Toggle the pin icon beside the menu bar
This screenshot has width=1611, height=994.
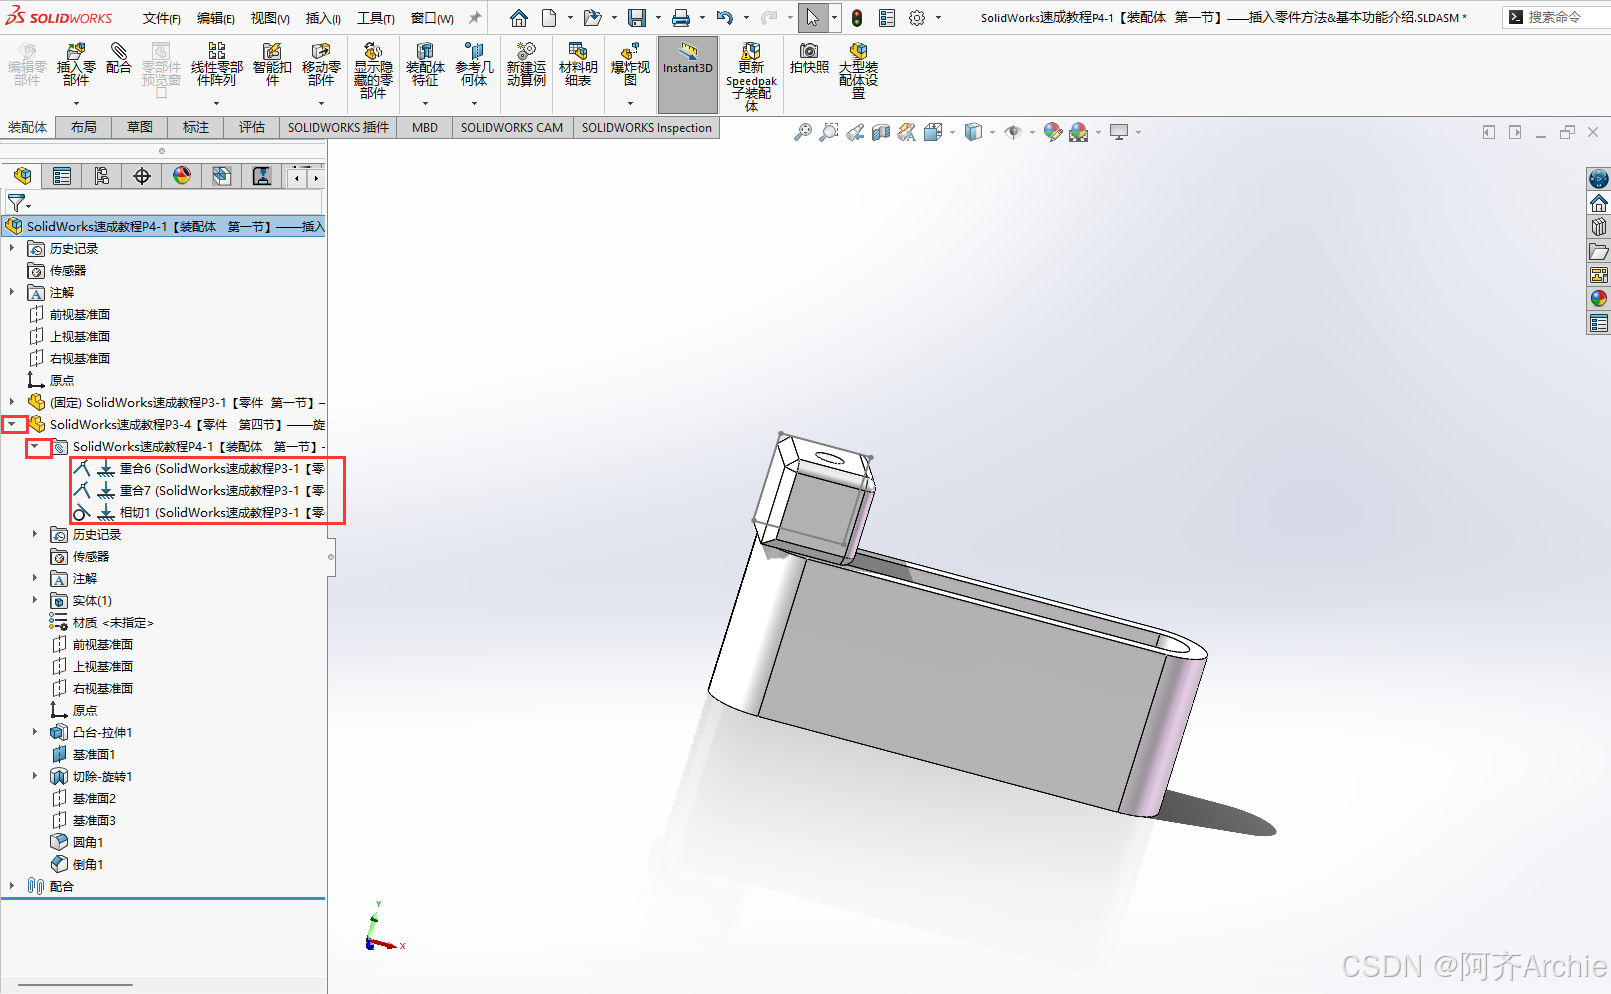point(475,18)
